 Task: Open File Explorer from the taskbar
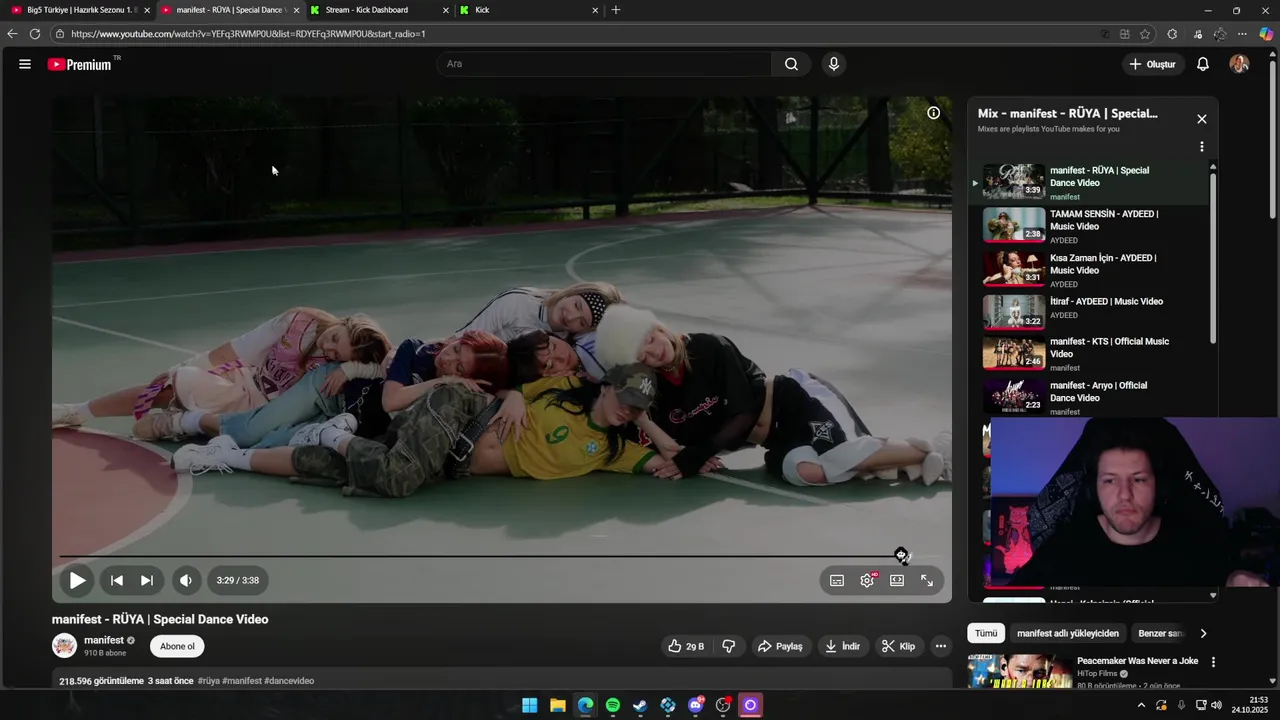point(558,705)
